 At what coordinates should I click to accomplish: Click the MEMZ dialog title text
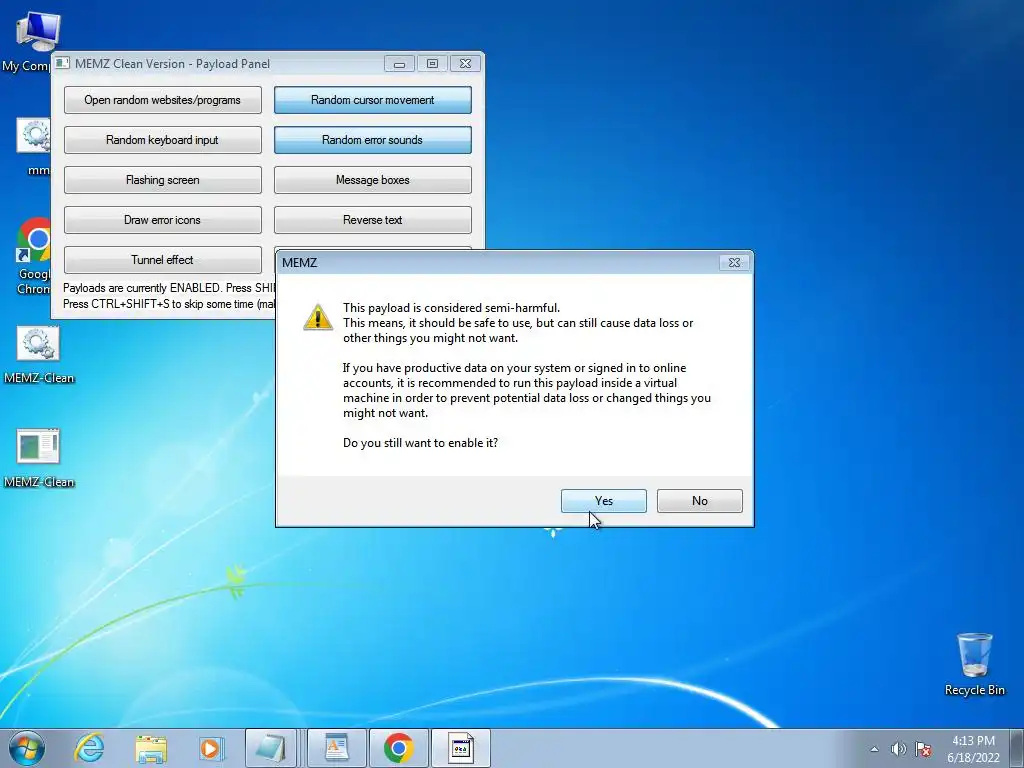299,263
